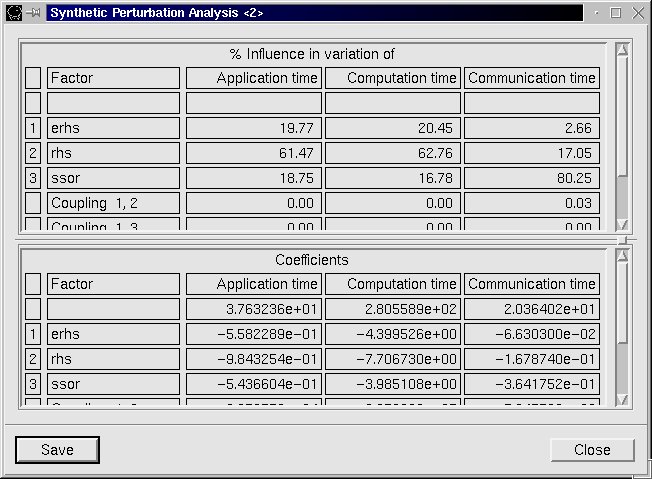
Task: Click up arrow of influence table scrollbar
Action: click(622, 49)
